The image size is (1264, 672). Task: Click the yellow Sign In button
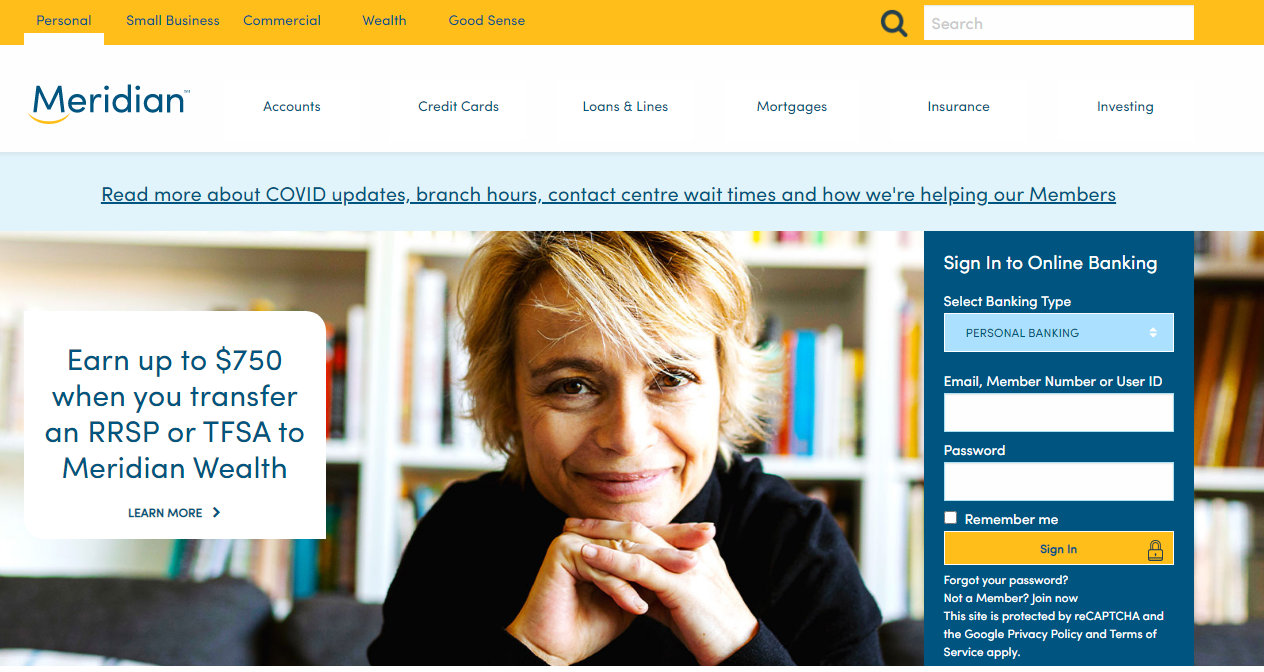[1058, 548]
